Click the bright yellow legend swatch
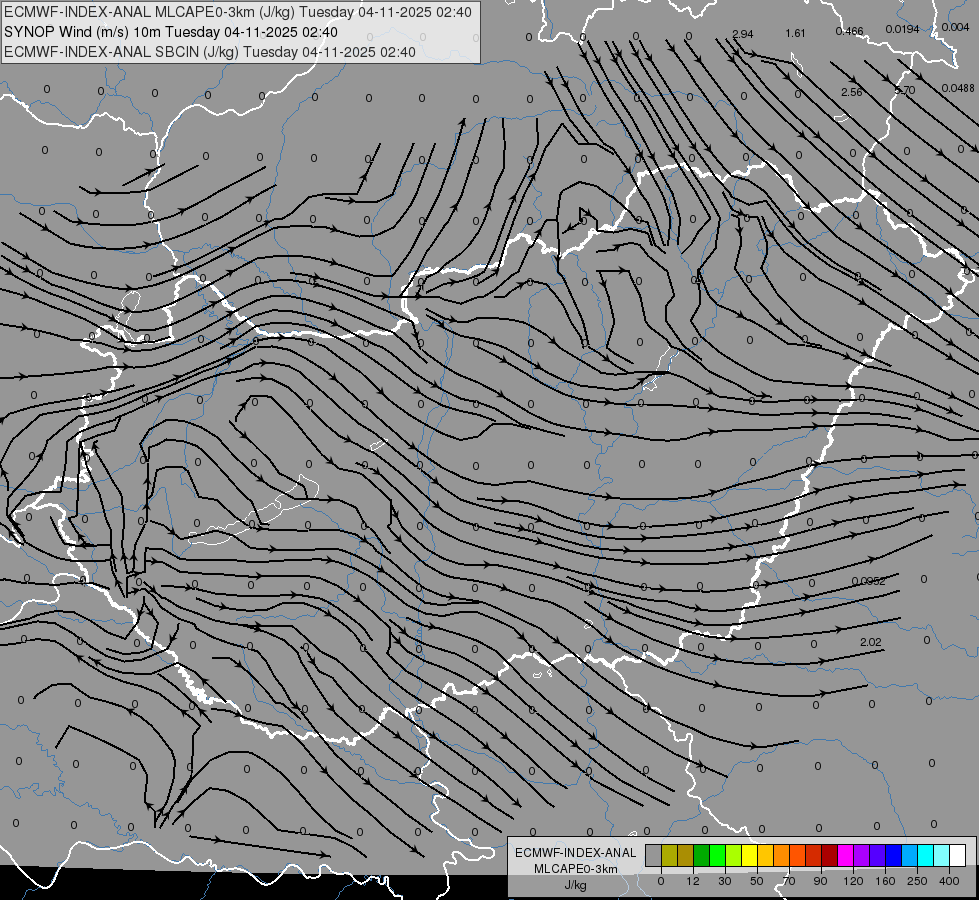 [x=749, y=855]
